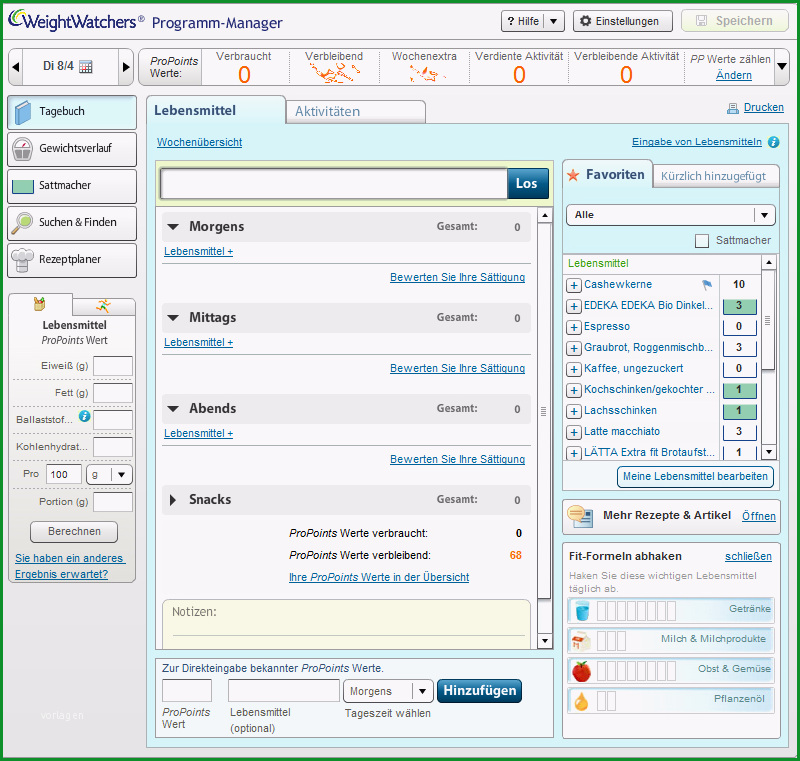Open the Wochenübersicht link
Screen dimensions: 800x761
pyautogui.click(x=199, y=142)
